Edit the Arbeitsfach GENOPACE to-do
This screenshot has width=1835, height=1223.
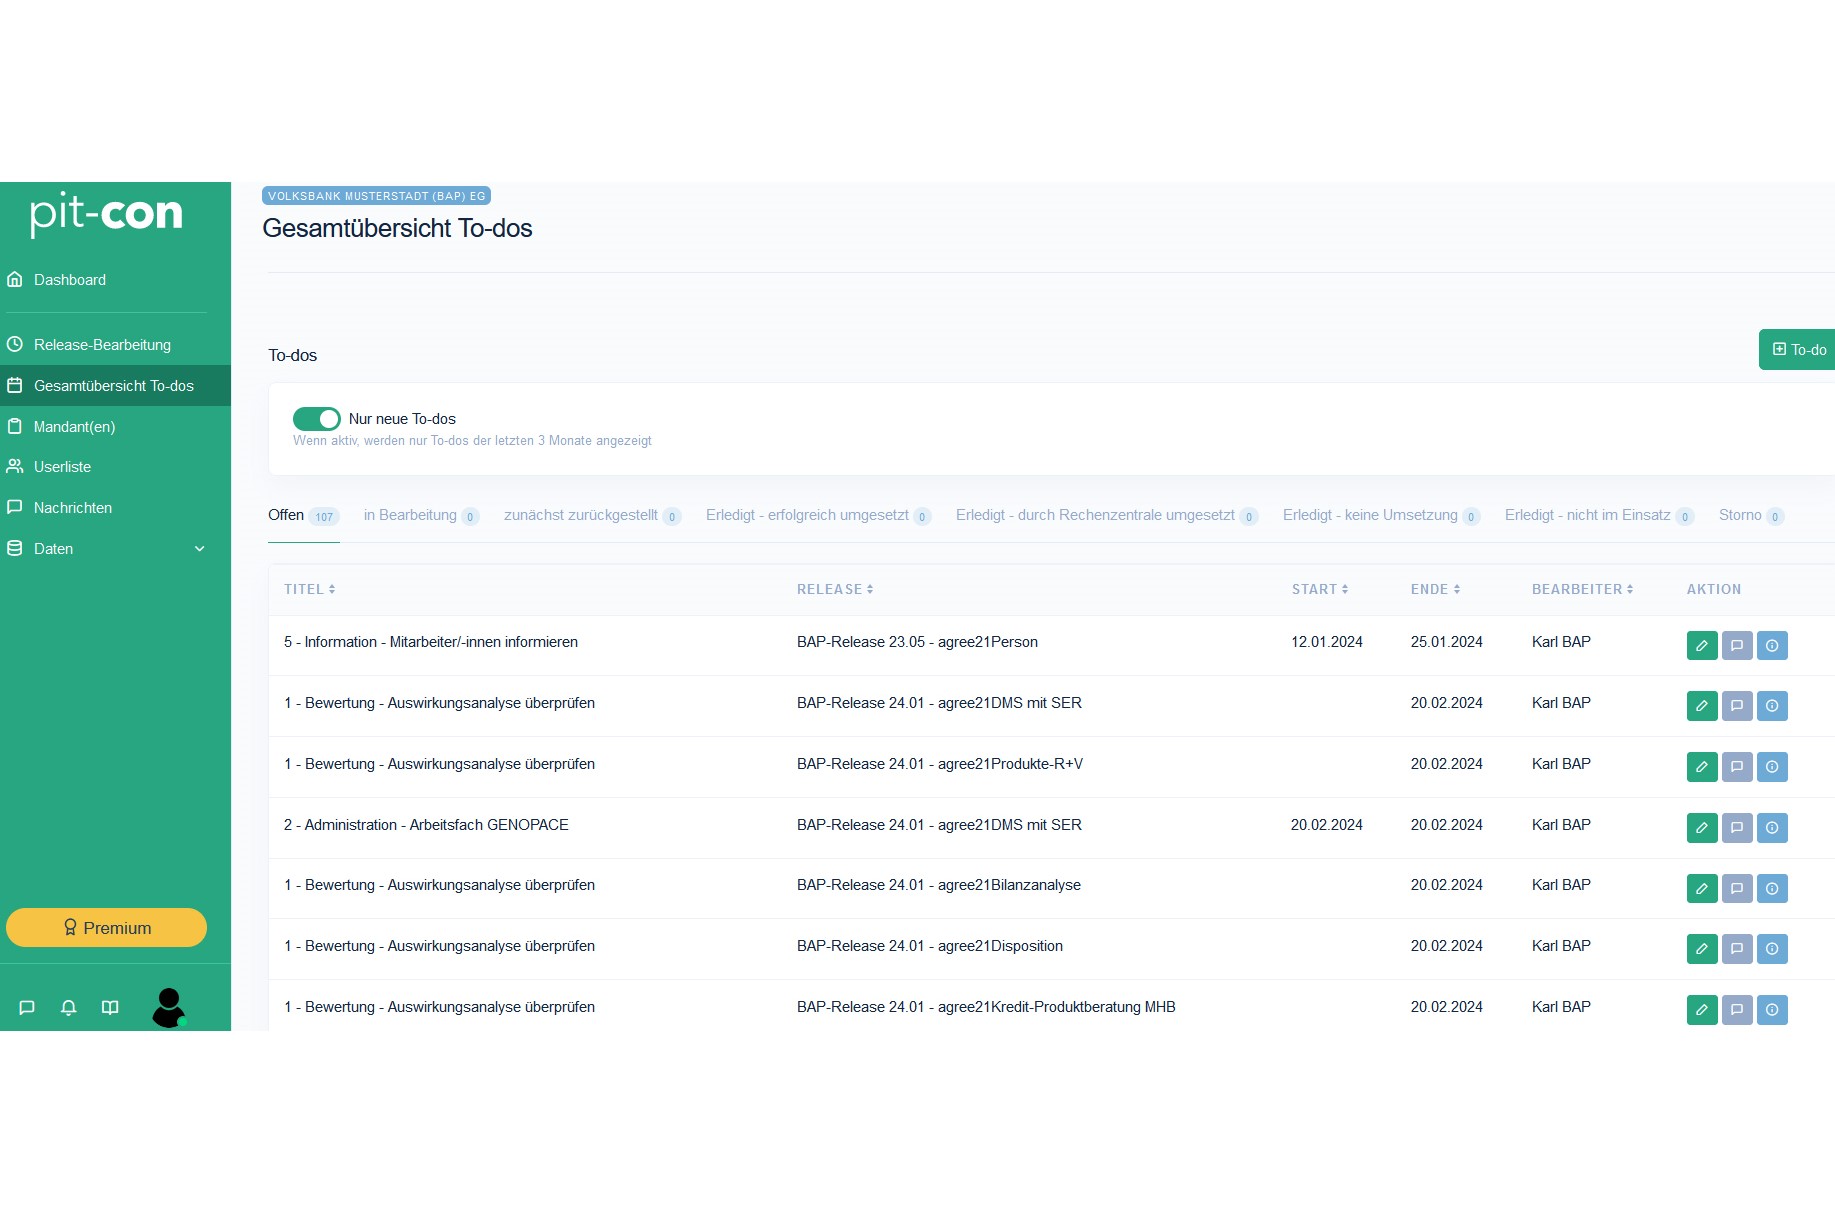[1702, 828]
